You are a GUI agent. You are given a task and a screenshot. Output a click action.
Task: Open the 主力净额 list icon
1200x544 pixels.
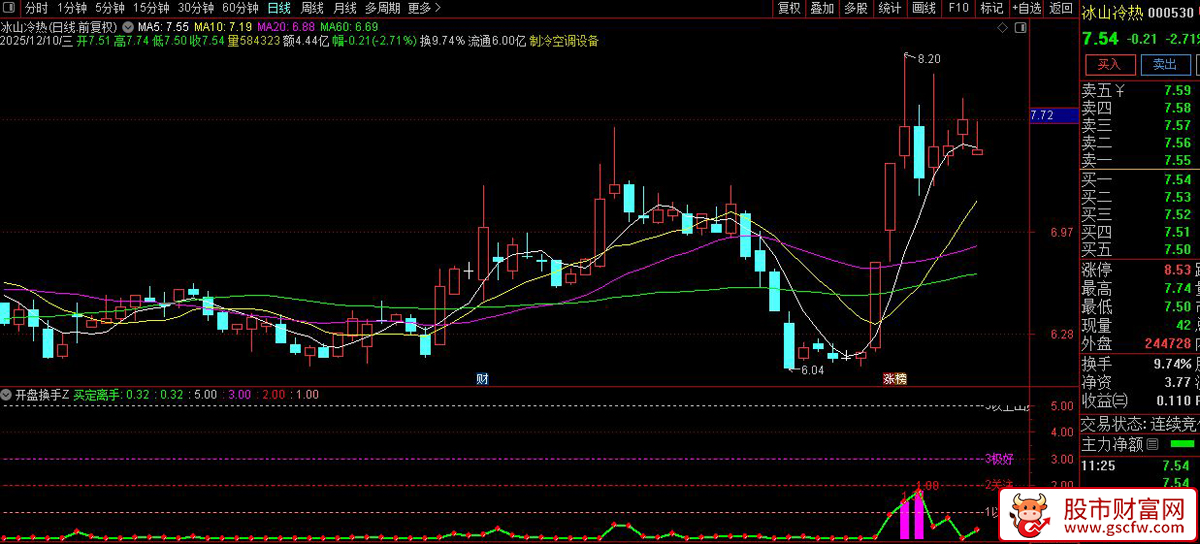point(1152,443)
